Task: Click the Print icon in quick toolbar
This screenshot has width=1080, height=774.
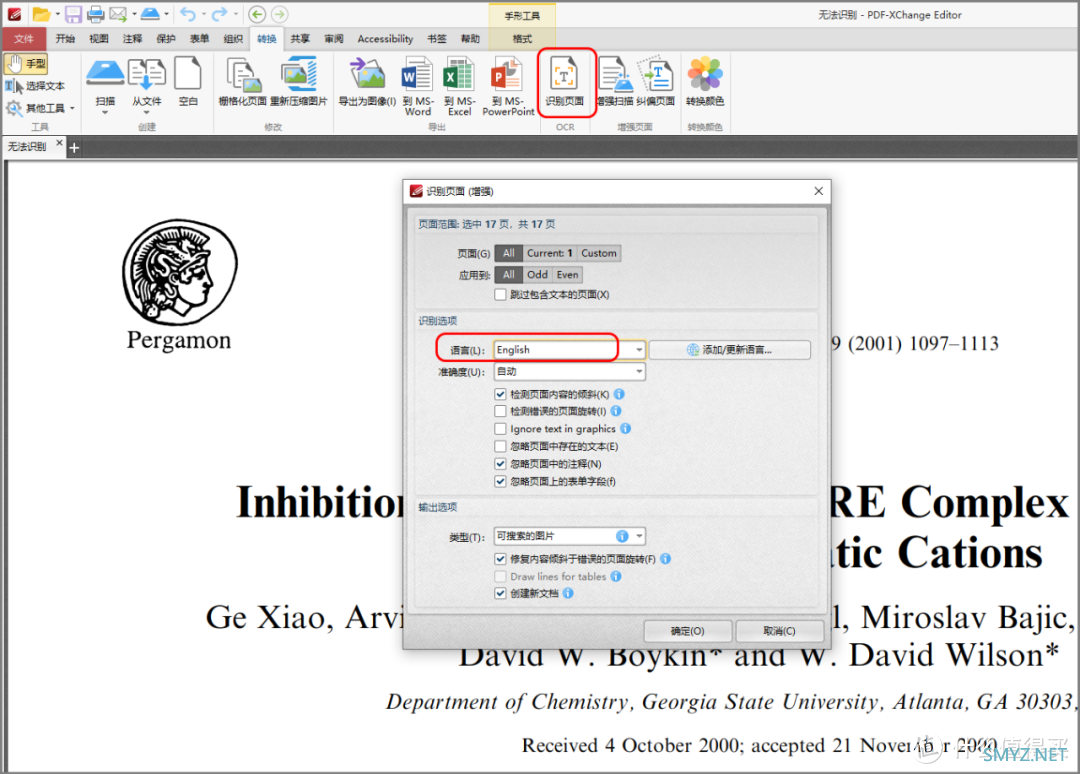Action: point(96,14)
